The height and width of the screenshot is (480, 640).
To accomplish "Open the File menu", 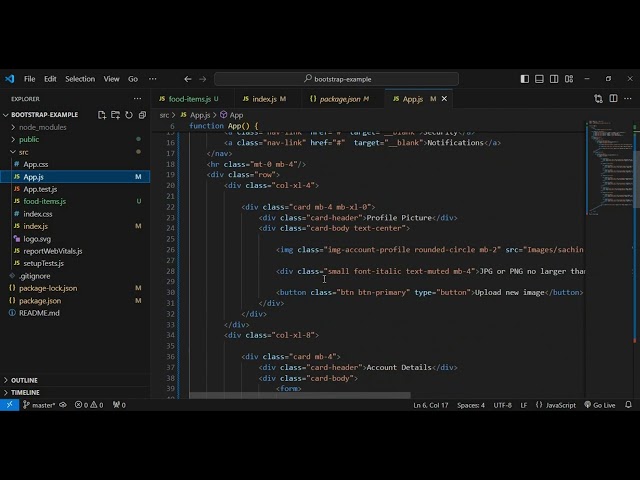I will 29,79.
